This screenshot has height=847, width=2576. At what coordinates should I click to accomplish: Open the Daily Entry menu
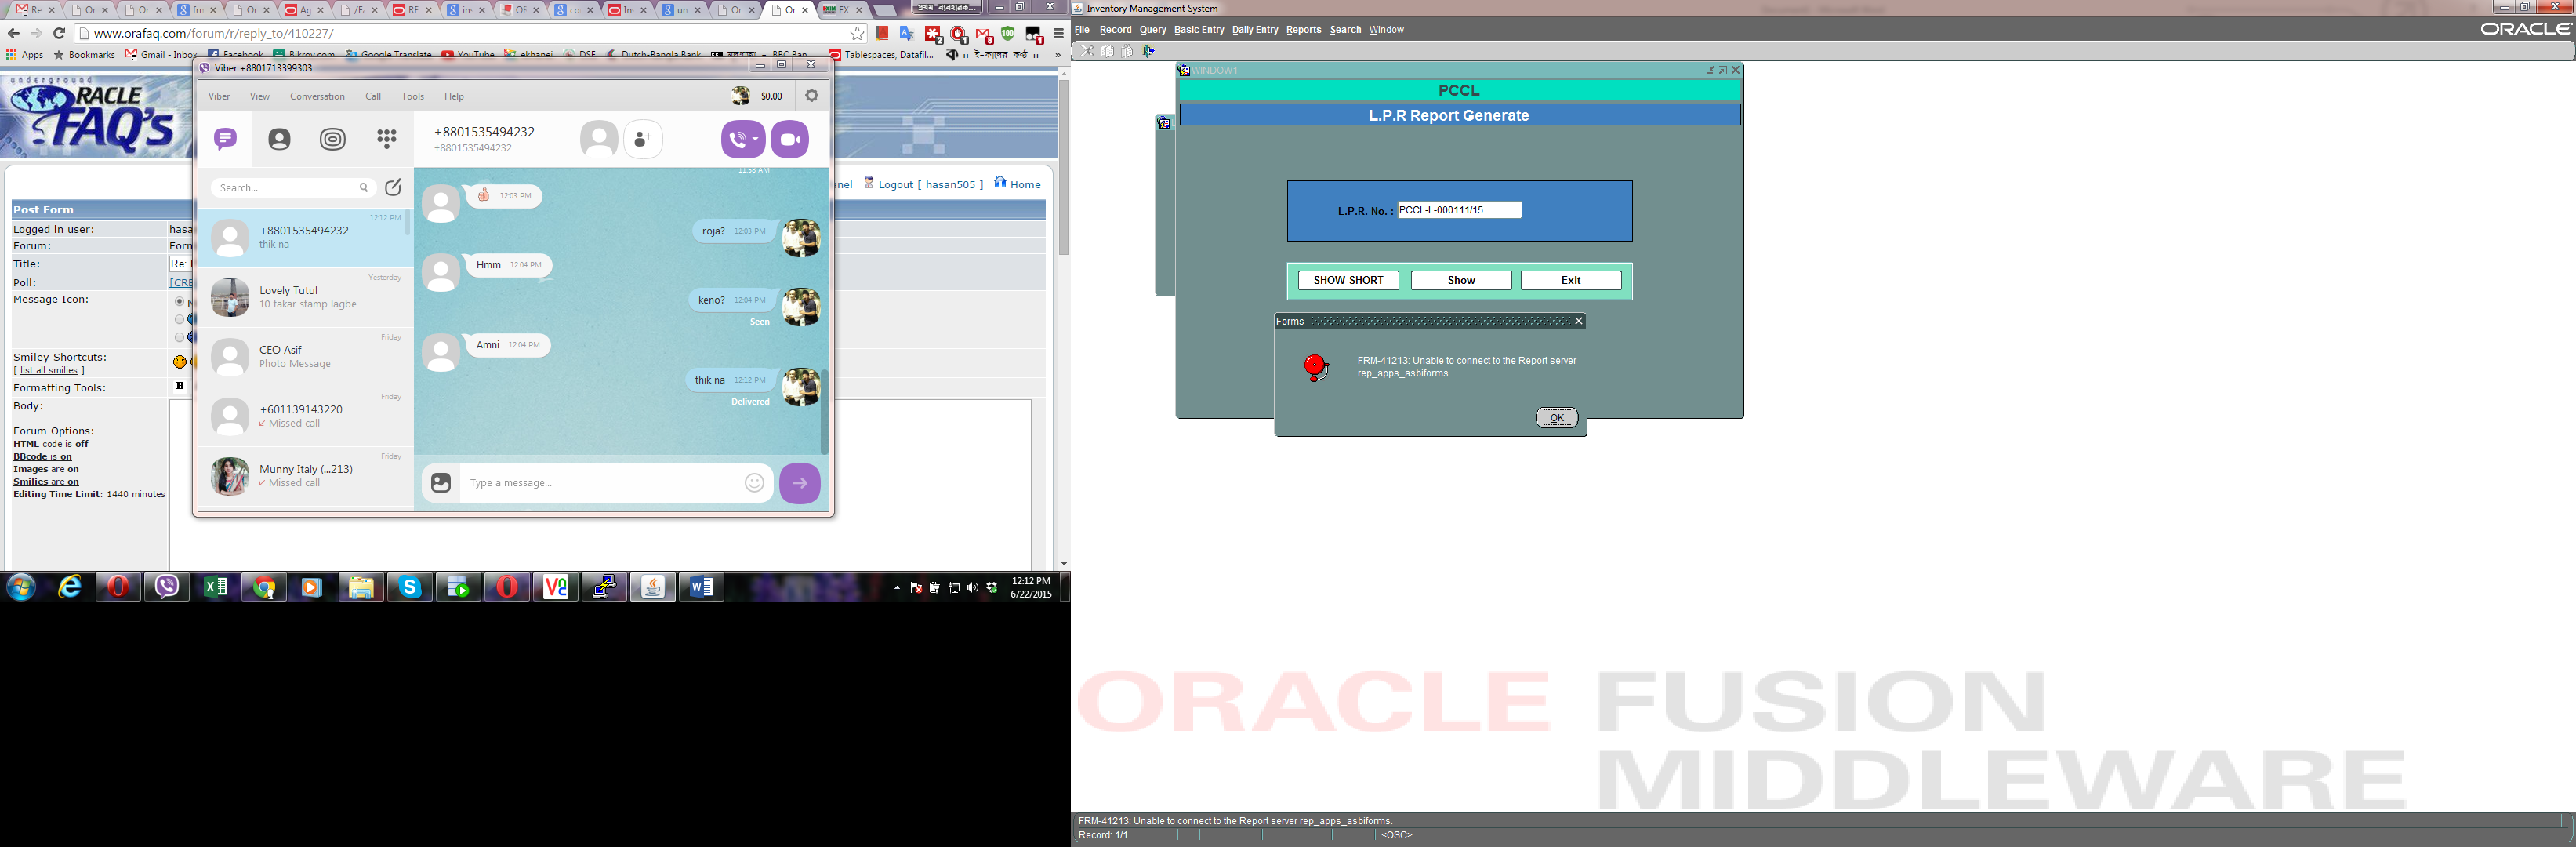click(1255, 30)
